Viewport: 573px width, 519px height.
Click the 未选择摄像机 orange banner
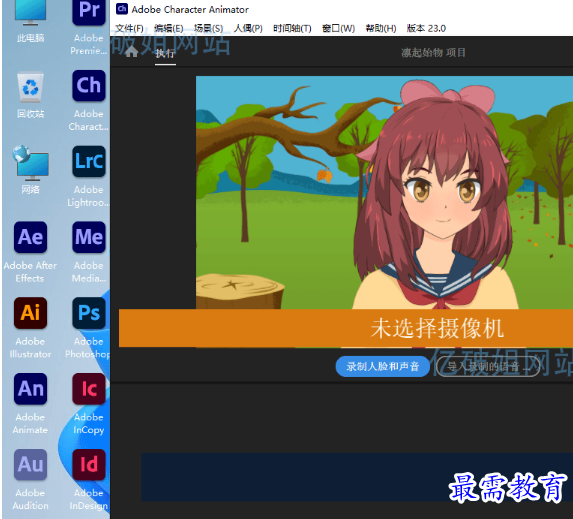[346, 328]
